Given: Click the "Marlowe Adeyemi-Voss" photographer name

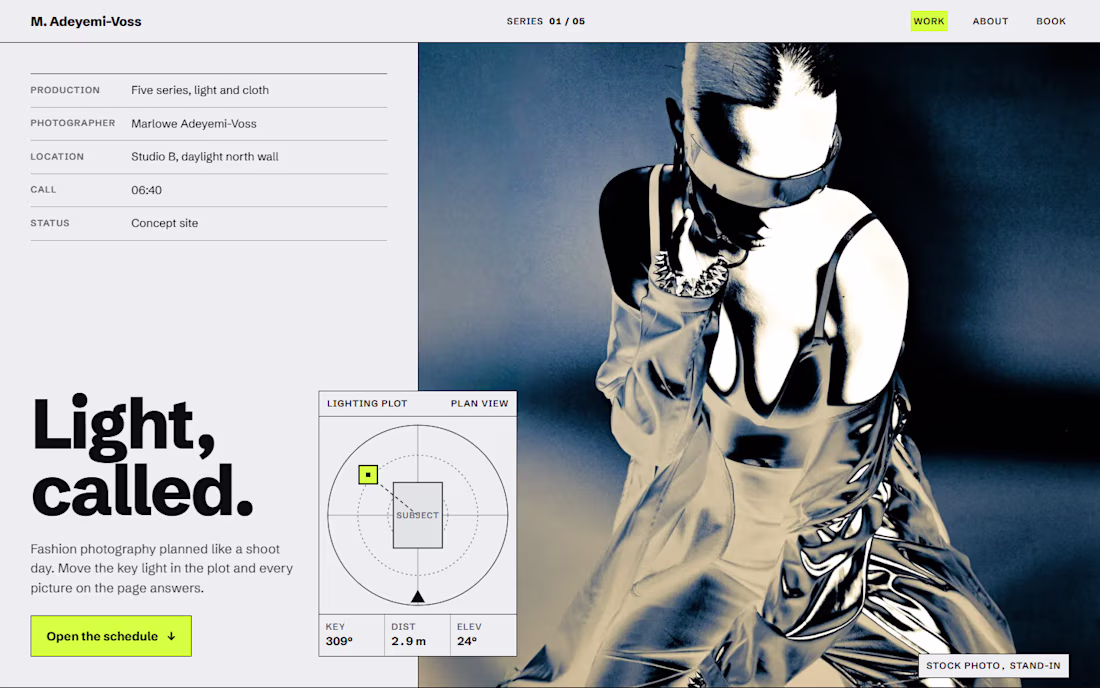Looking at the screenshot, I should click(194, 123).
